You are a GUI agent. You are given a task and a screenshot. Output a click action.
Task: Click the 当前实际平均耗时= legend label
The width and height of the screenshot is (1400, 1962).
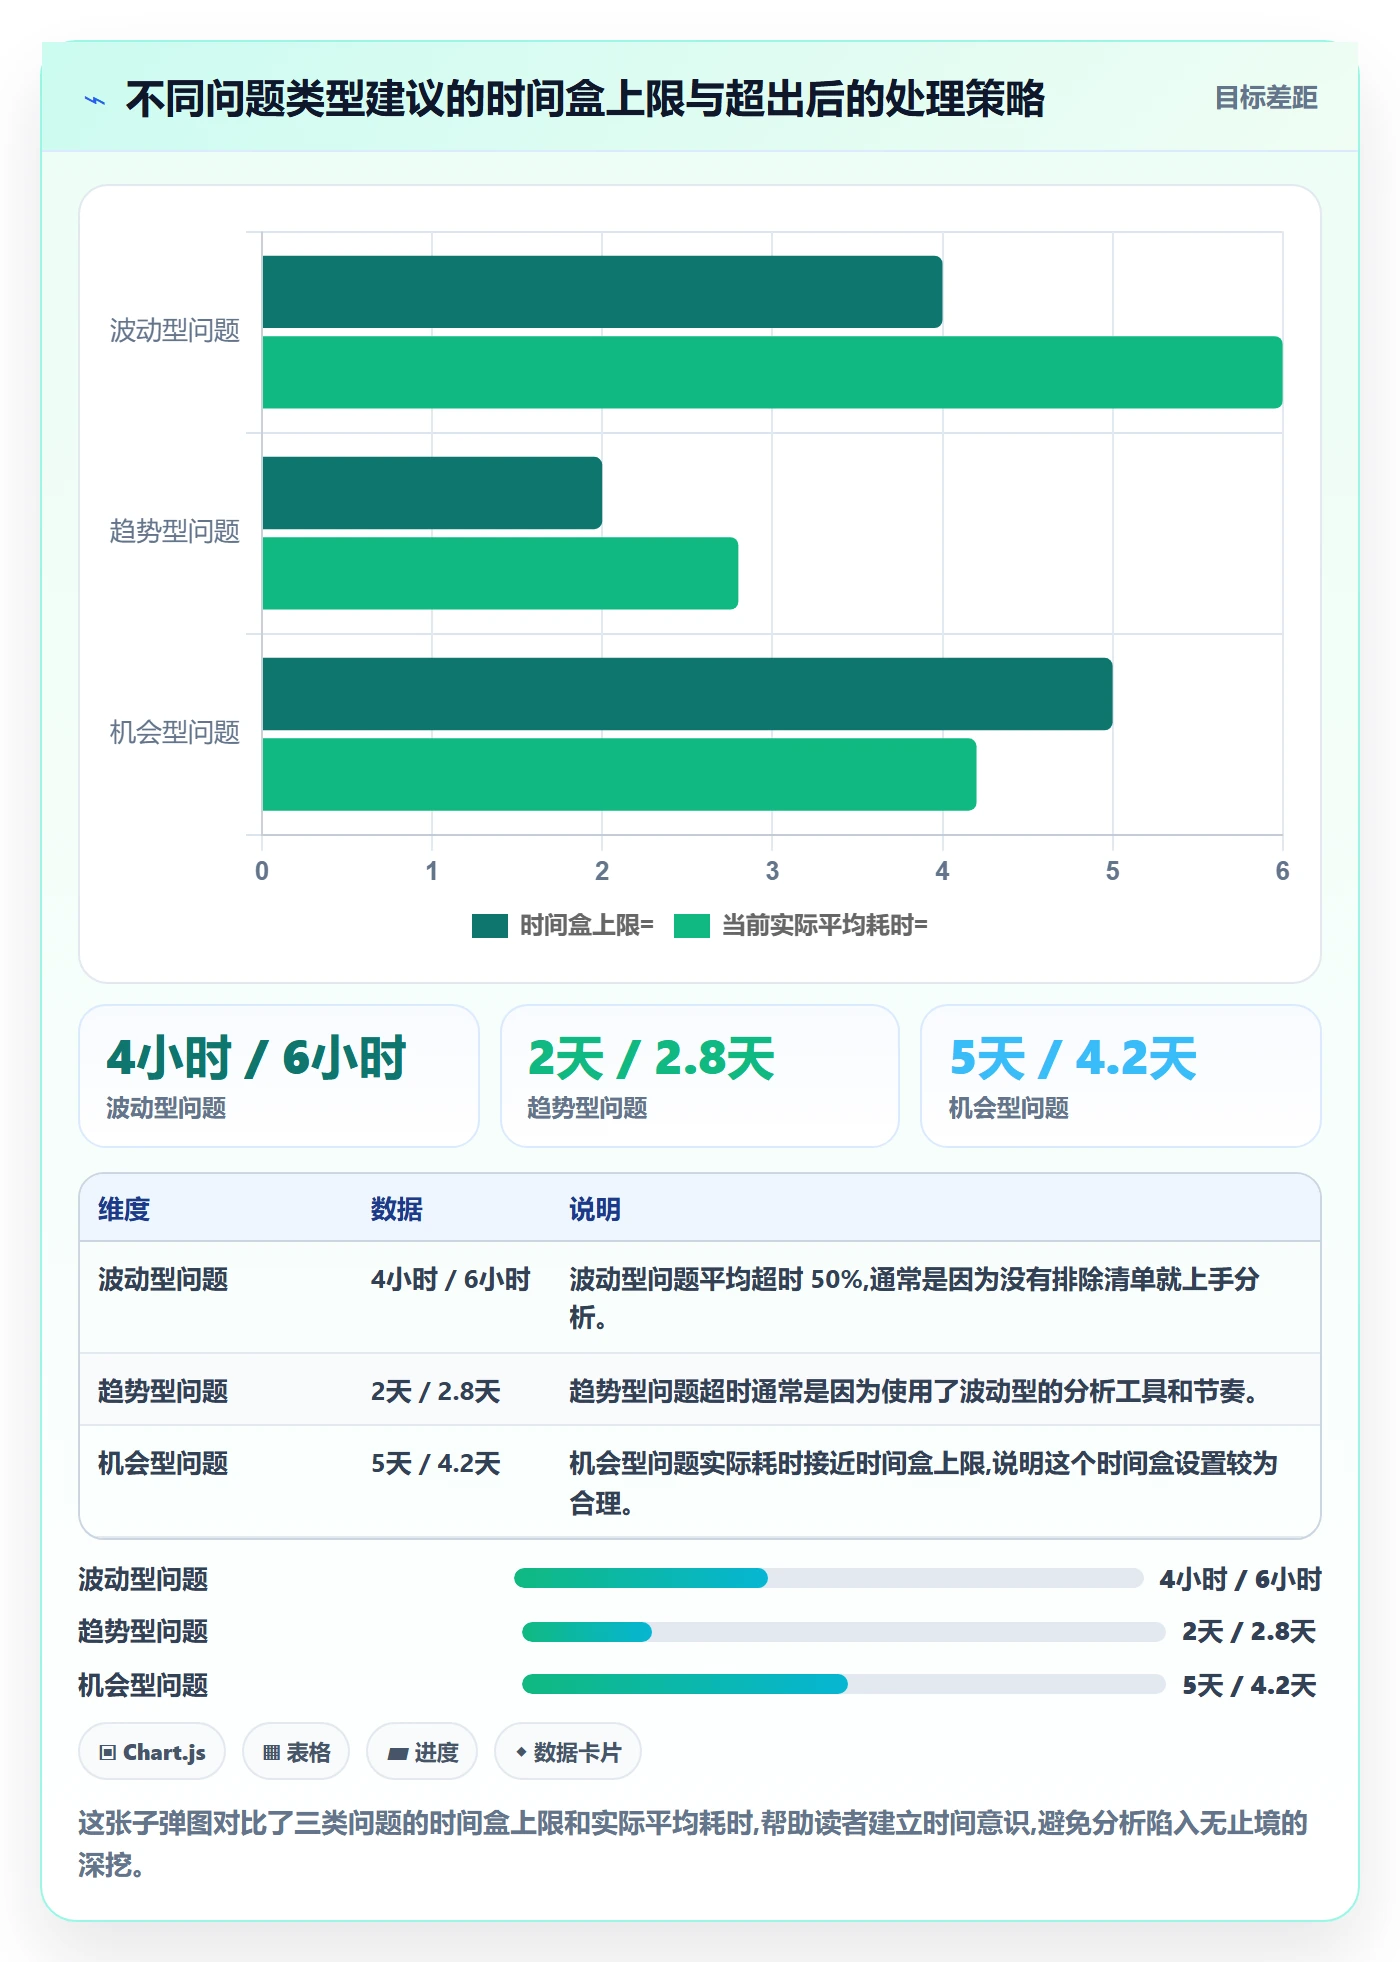[825, 926]
